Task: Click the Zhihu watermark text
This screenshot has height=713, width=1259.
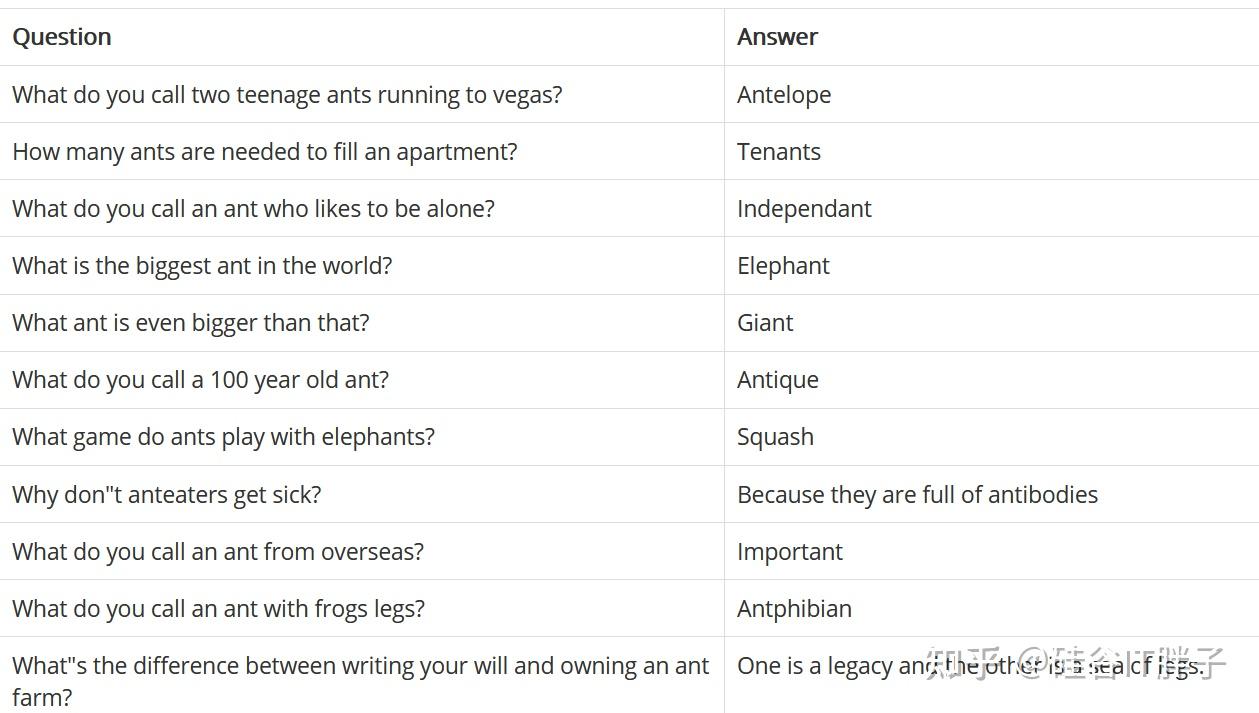Action: click(x=1076, y=664)
